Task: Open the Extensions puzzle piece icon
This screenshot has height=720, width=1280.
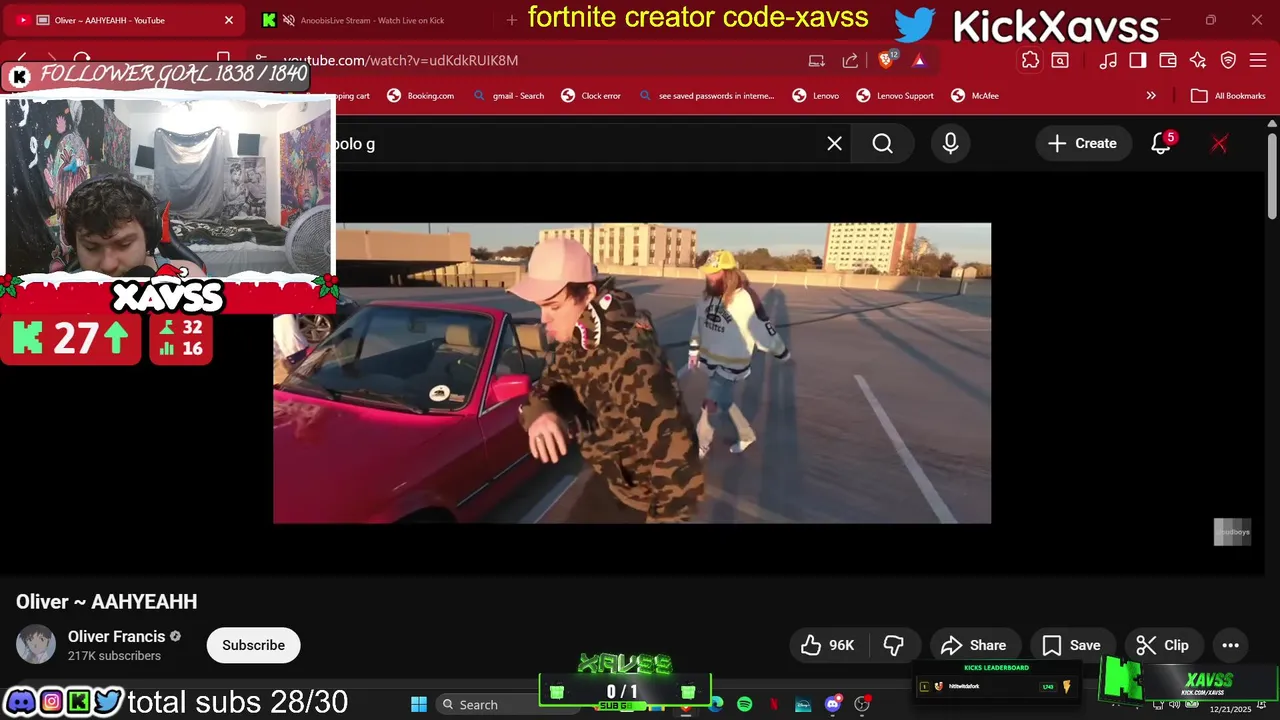Action: [1030, 60]
